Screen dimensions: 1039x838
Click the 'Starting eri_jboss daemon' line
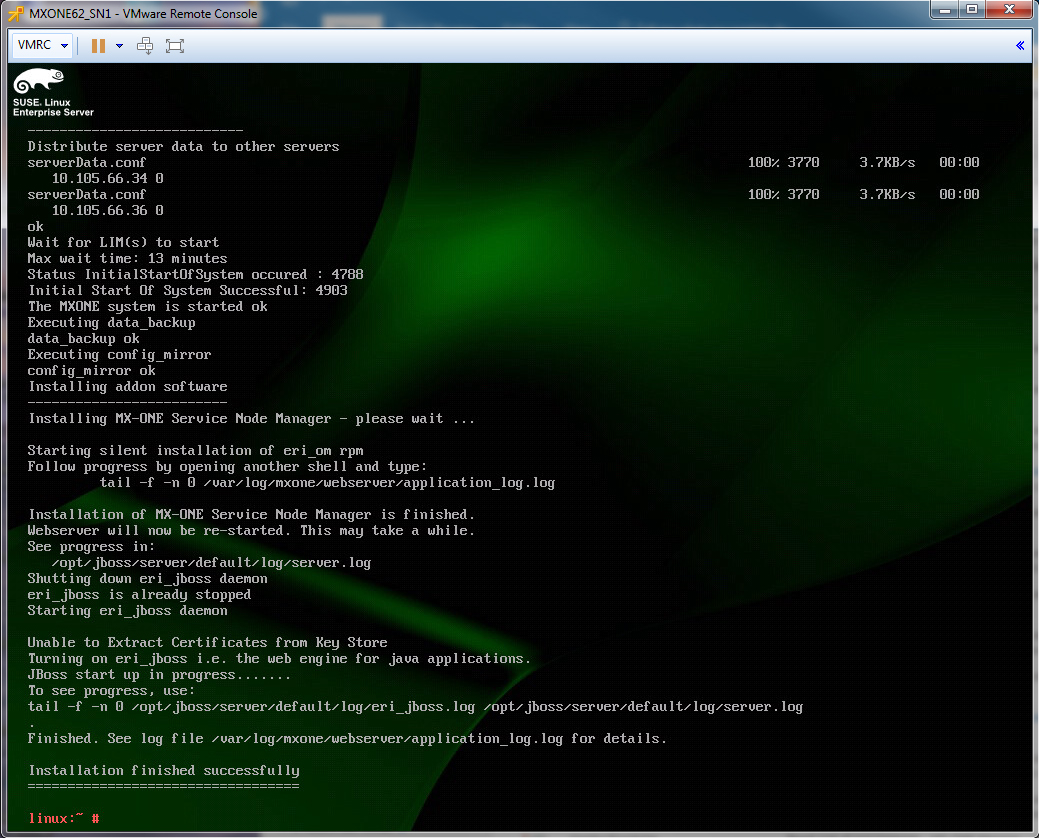tap(127, 610)
